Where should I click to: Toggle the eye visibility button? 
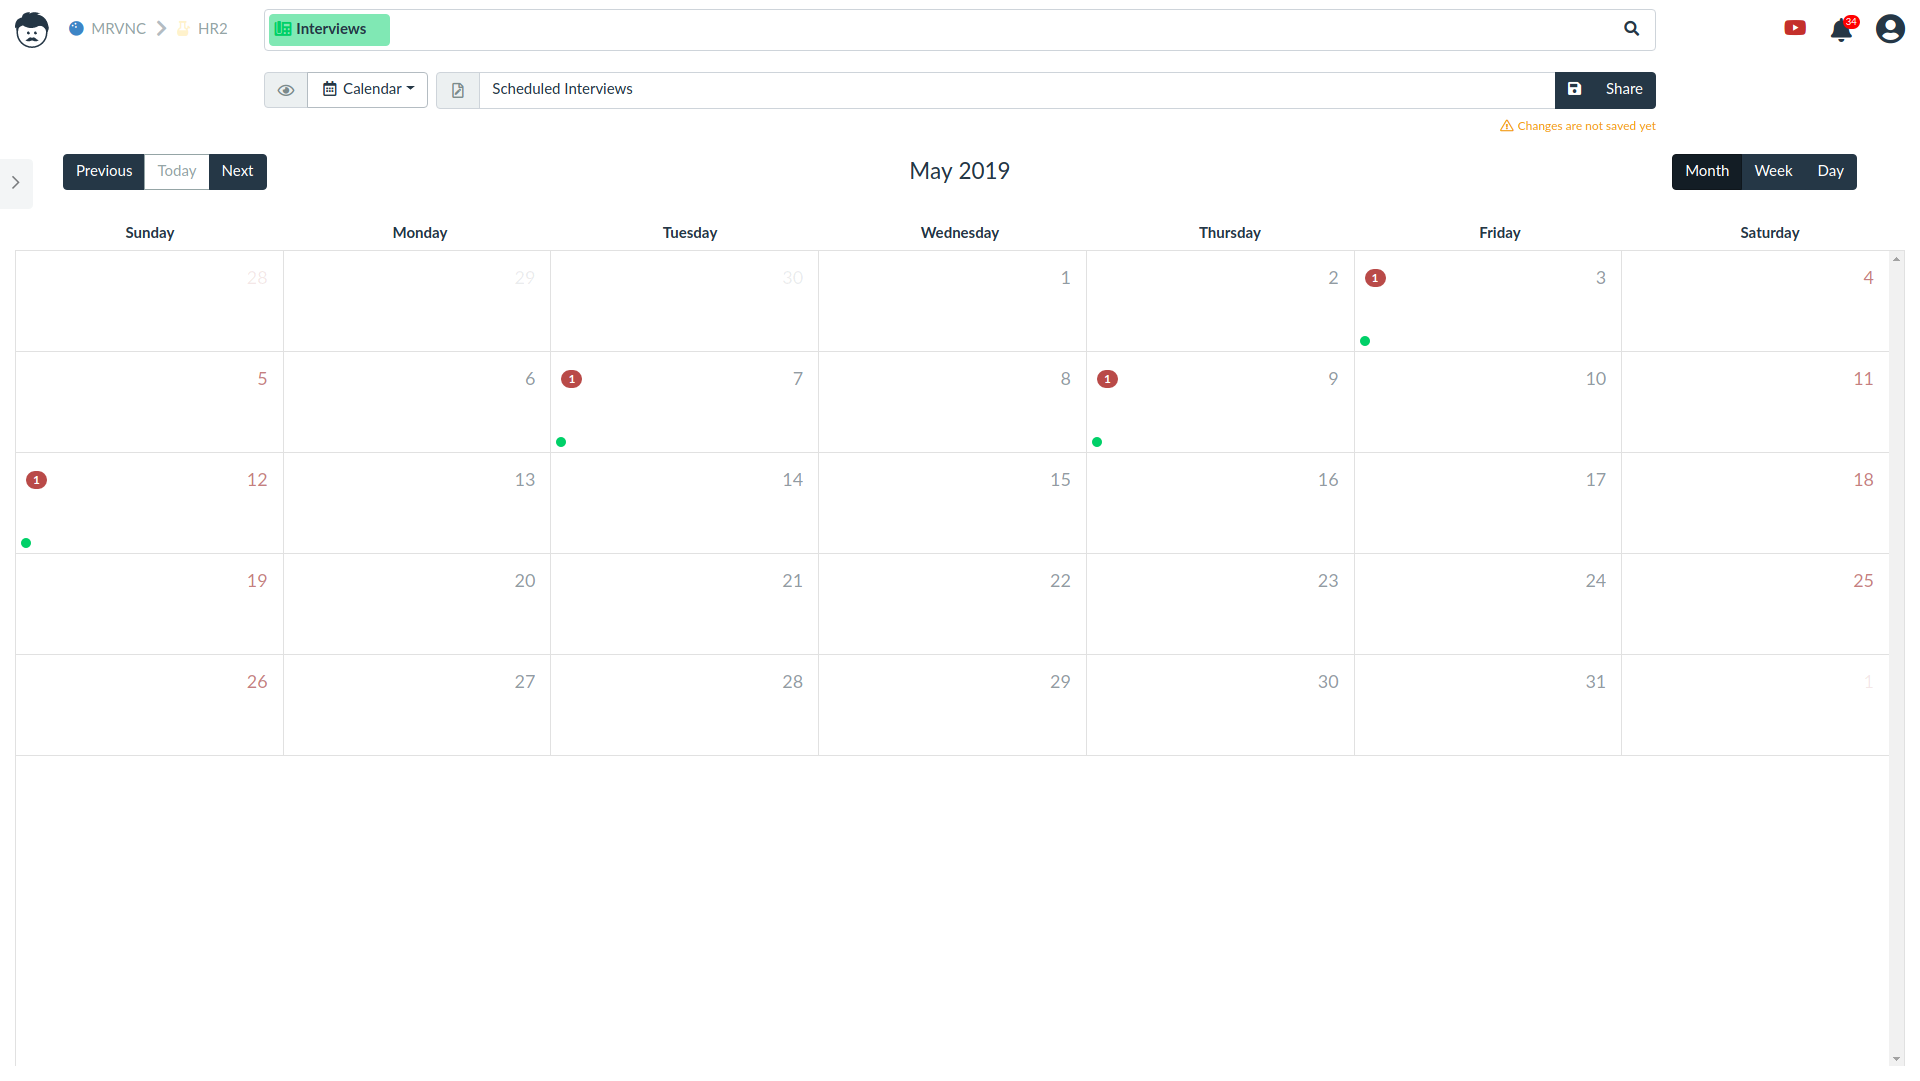click(x=286, y=90)
